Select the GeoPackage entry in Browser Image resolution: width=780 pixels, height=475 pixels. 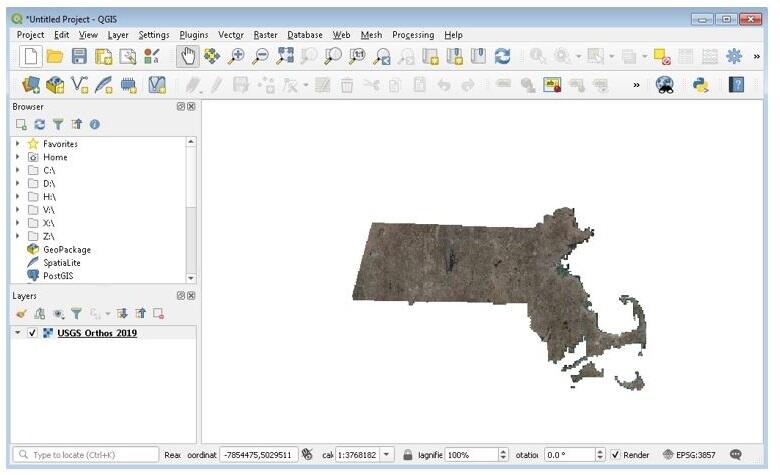[65, 249]
